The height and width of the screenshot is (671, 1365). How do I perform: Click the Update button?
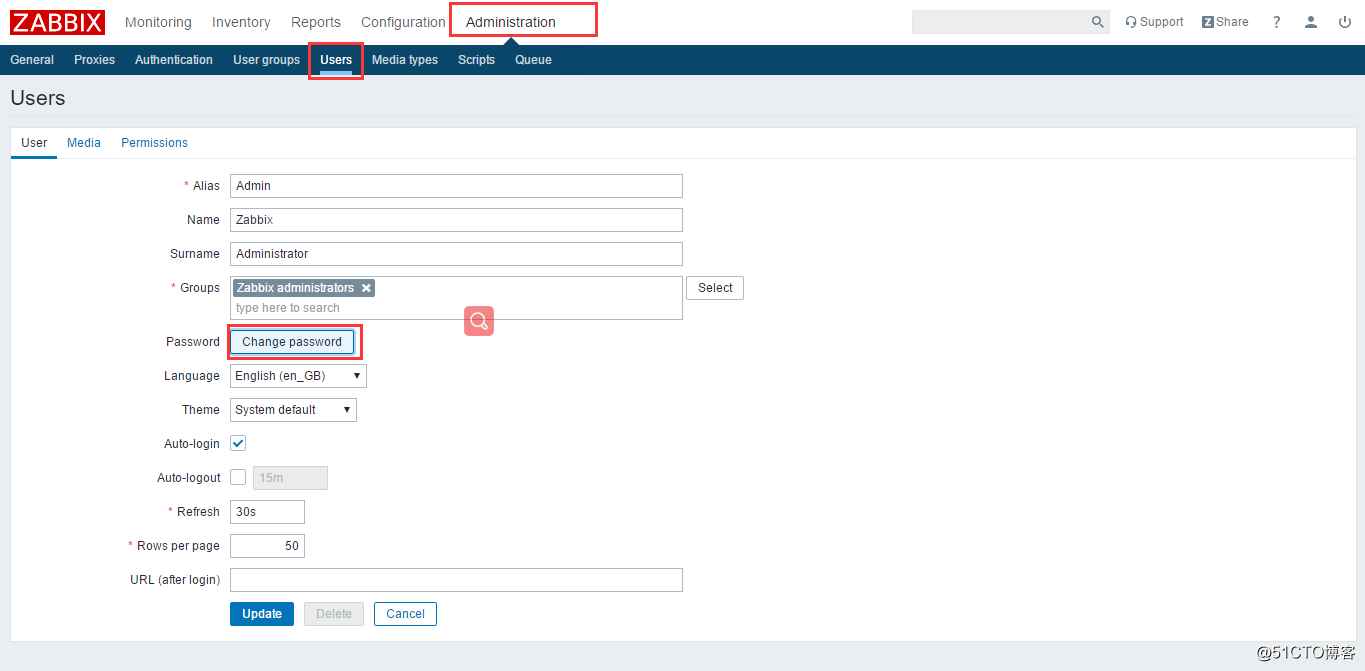261,613
